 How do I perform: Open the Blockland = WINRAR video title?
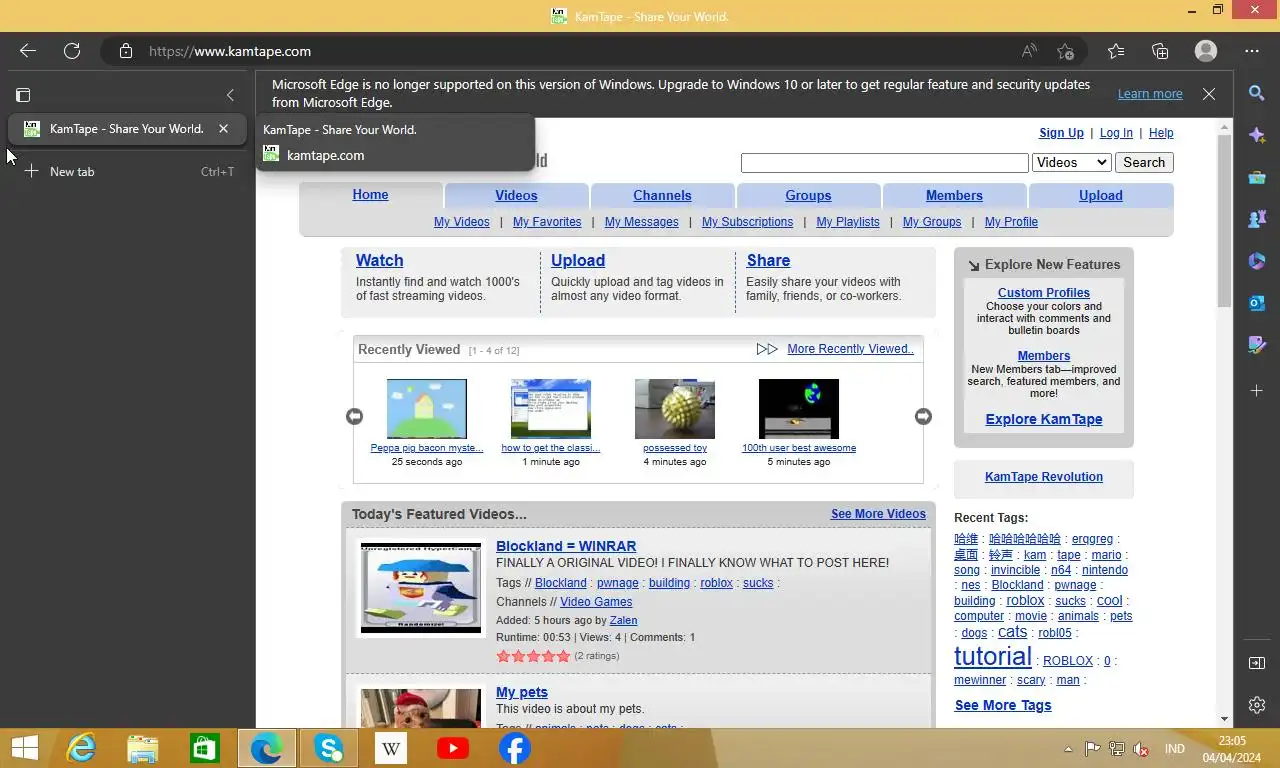[x=566, y=546]
